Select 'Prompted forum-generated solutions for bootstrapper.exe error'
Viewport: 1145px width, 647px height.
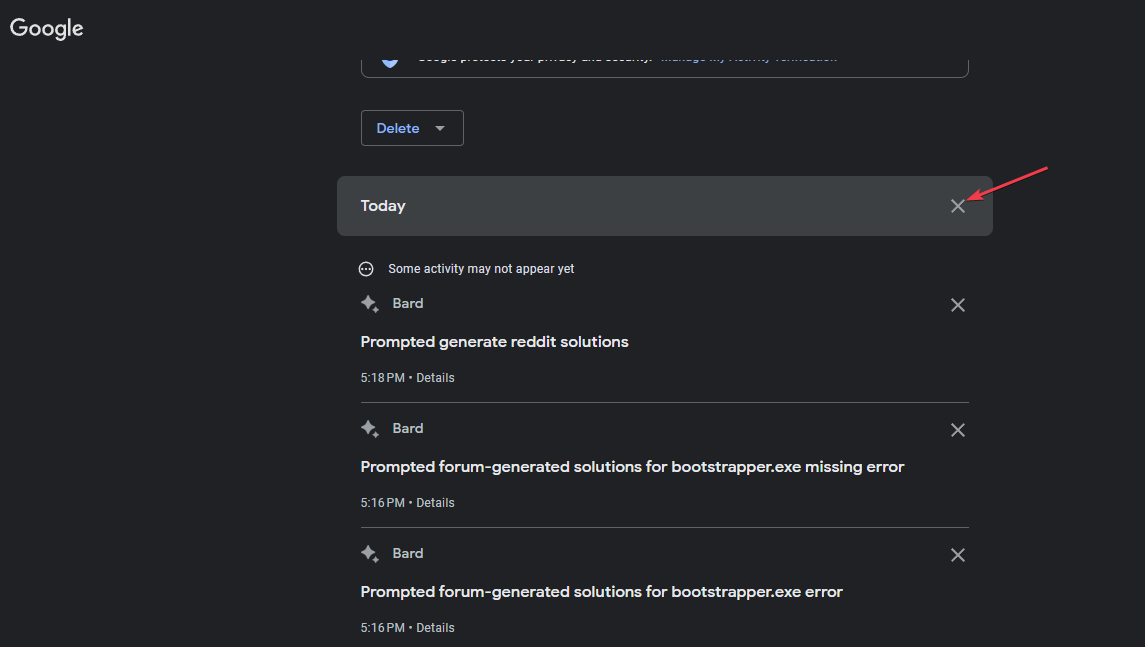[x=601, y=592]
